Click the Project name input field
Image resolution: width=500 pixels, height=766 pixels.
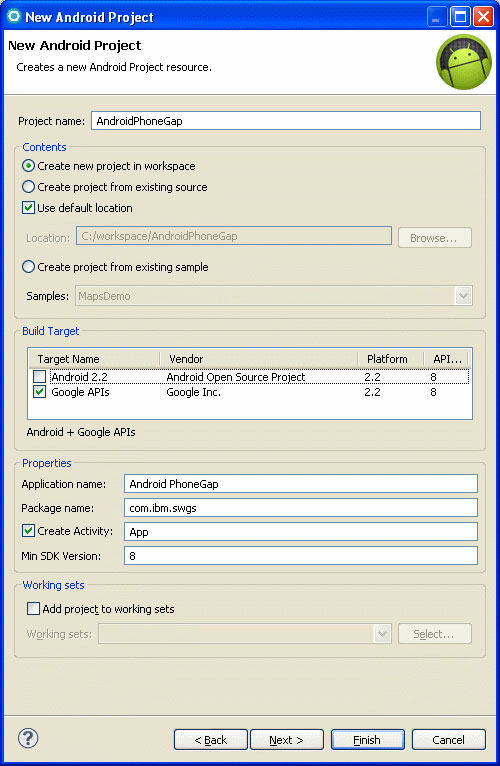point(286,121)
